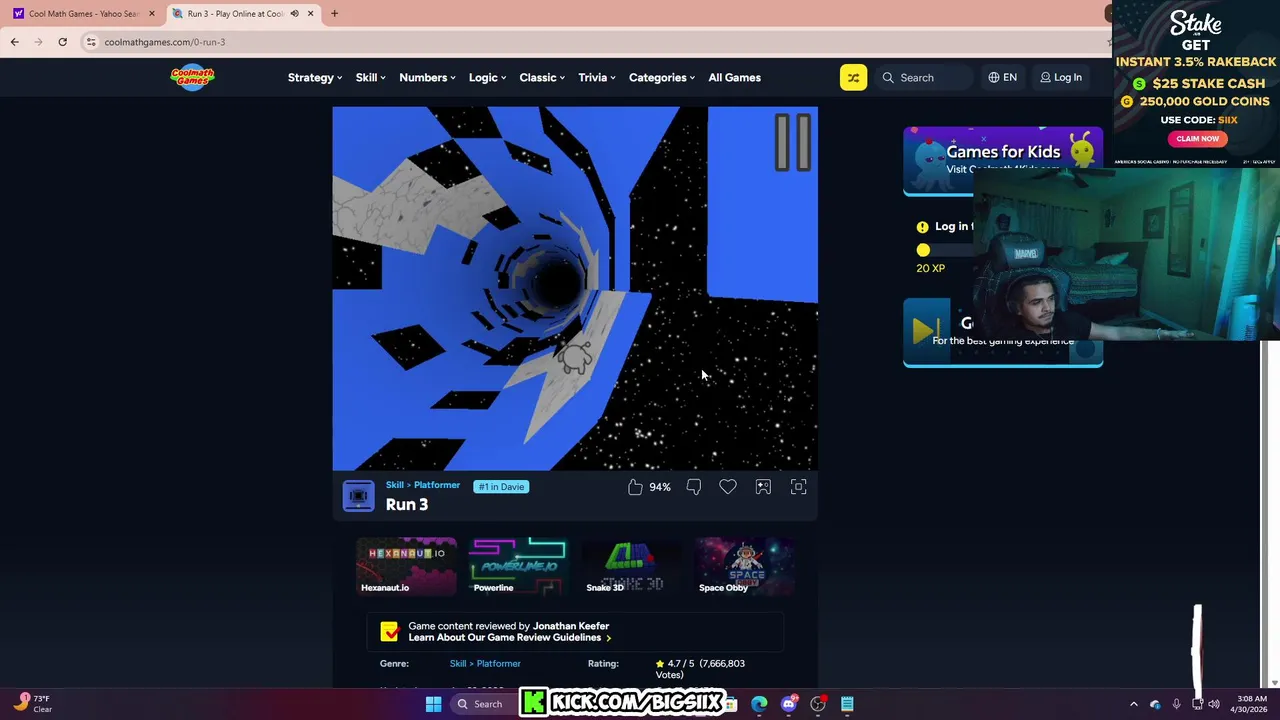Image resolution: width=1280 pixels, height=720 pixels.
Task: Open the Strategy games menu
Action: [315, 77]
